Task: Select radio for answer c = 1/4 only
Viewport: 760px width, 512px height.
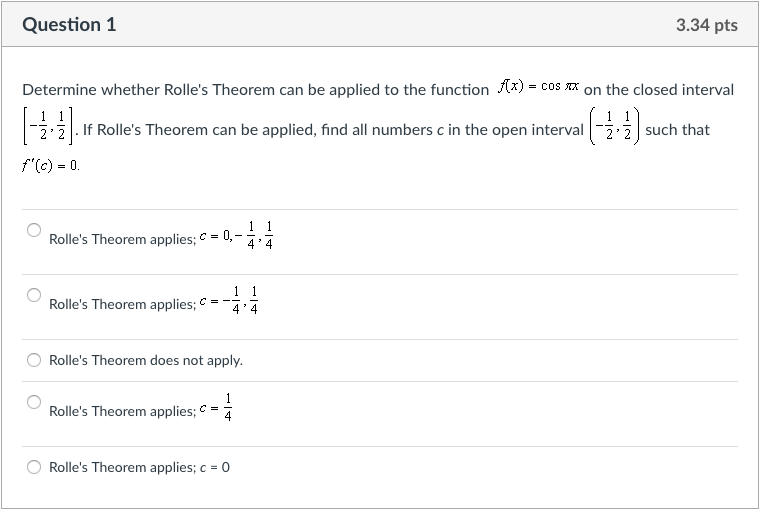Action: tap(34, 402)
